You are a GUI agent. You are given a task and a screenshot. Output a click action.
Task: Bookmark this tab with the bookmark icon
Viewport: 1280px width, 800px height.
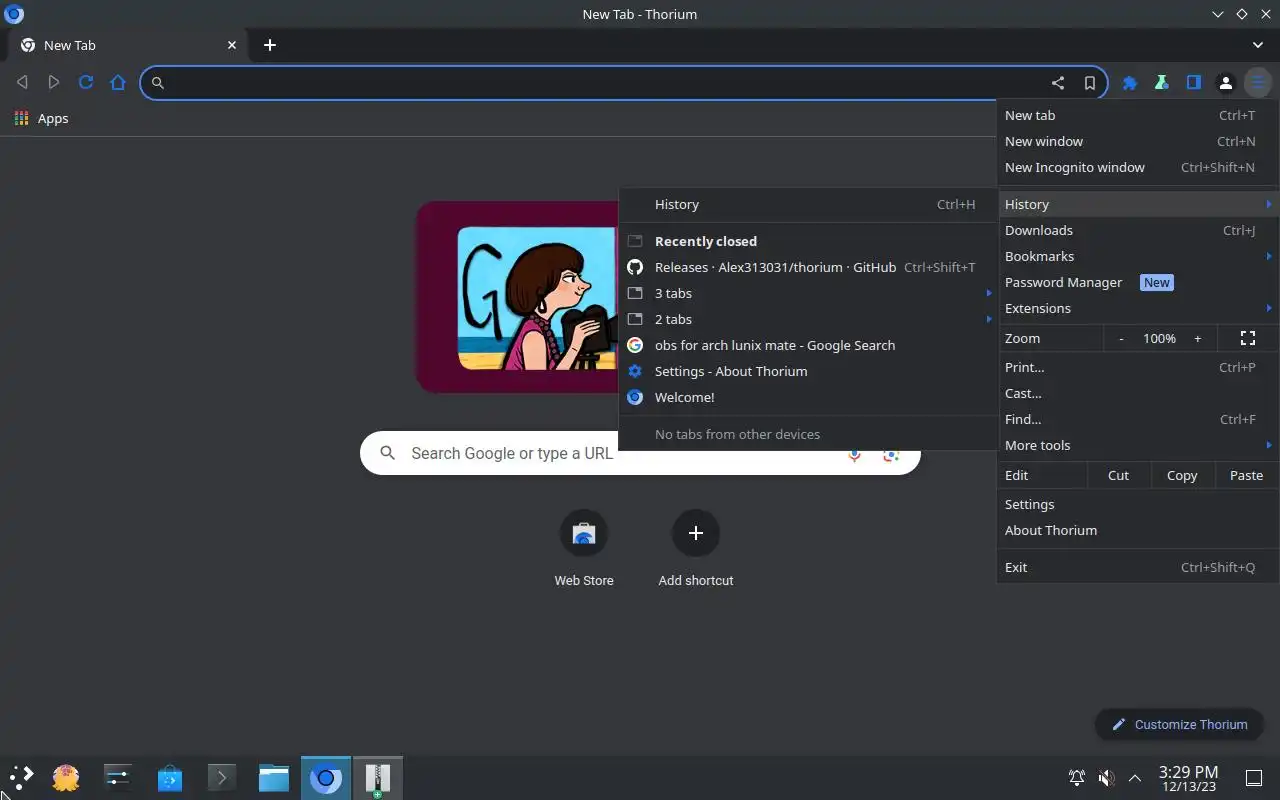1090,83
